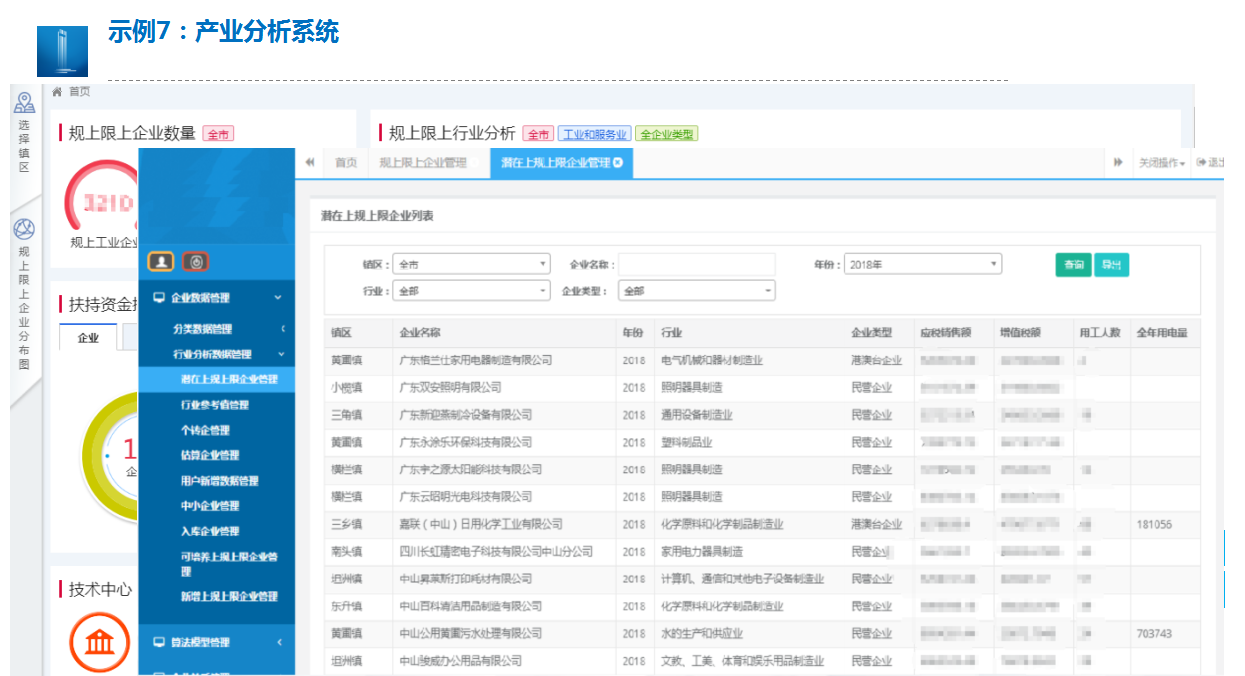Click the monitor icon beside 算法模型管理
Viewport: 1245px width, 676px height.
pos(159,642)
